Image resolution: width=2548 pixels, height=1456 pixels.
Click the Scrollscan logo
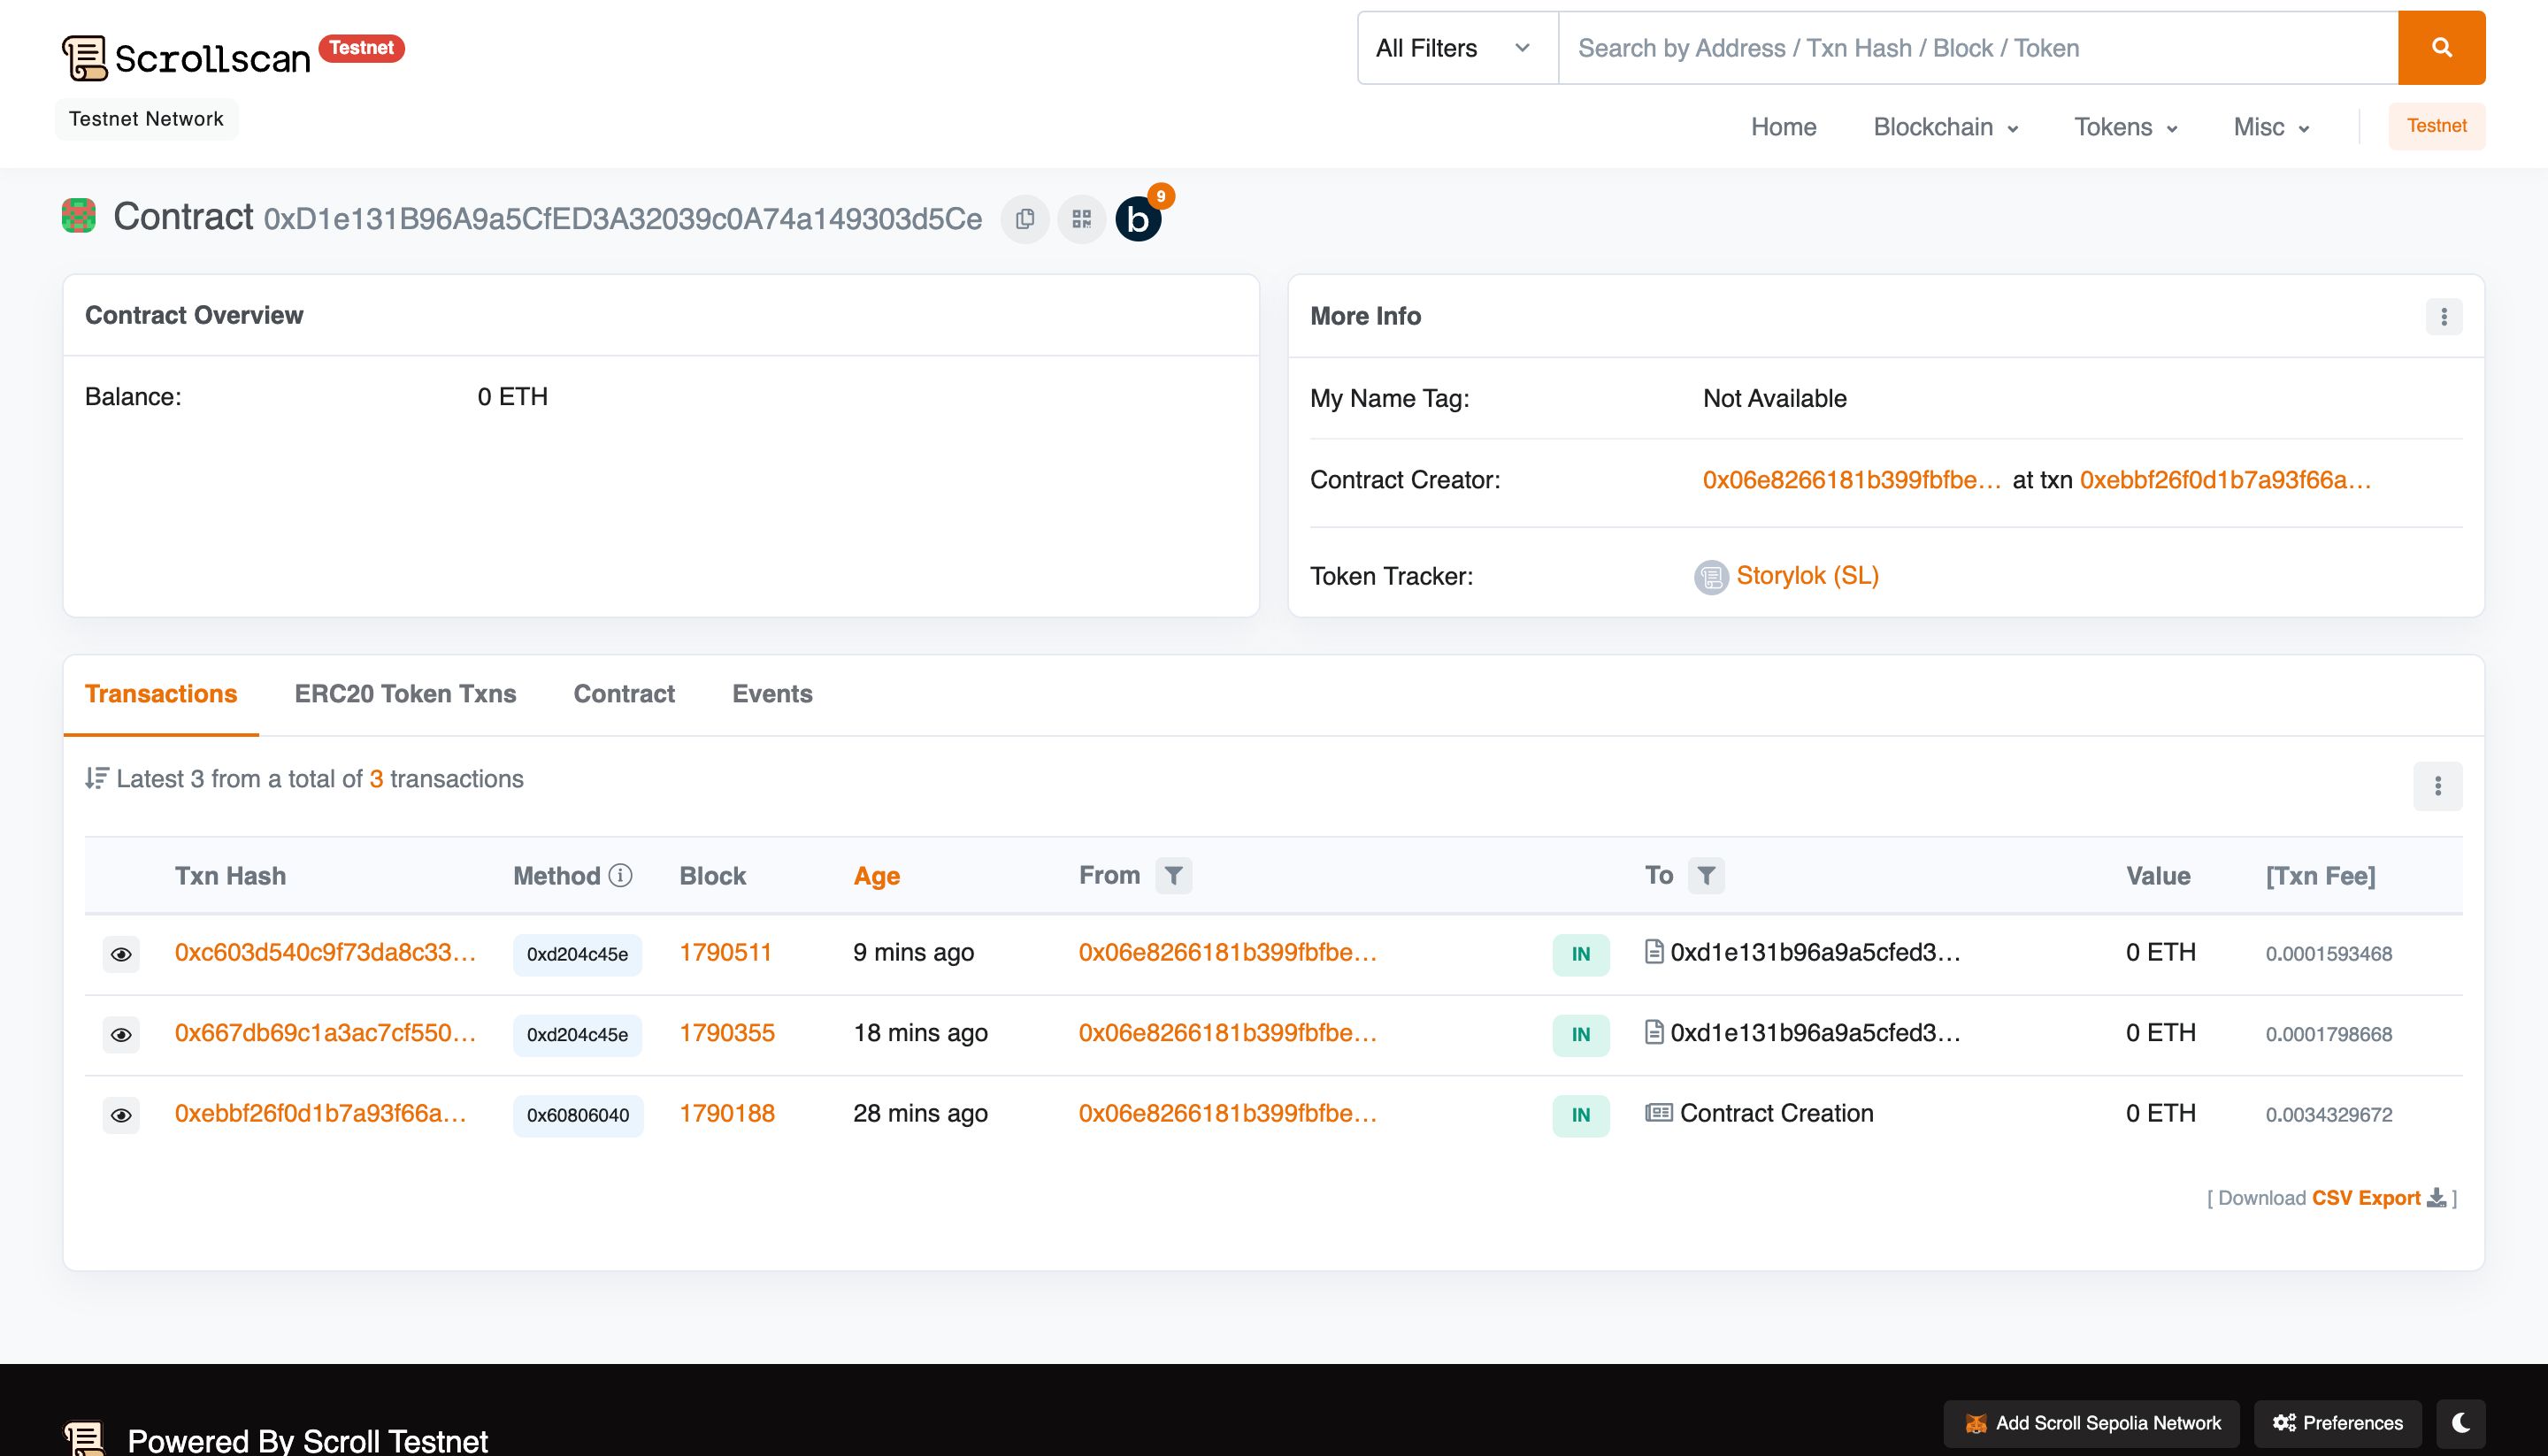coord(186,58)
